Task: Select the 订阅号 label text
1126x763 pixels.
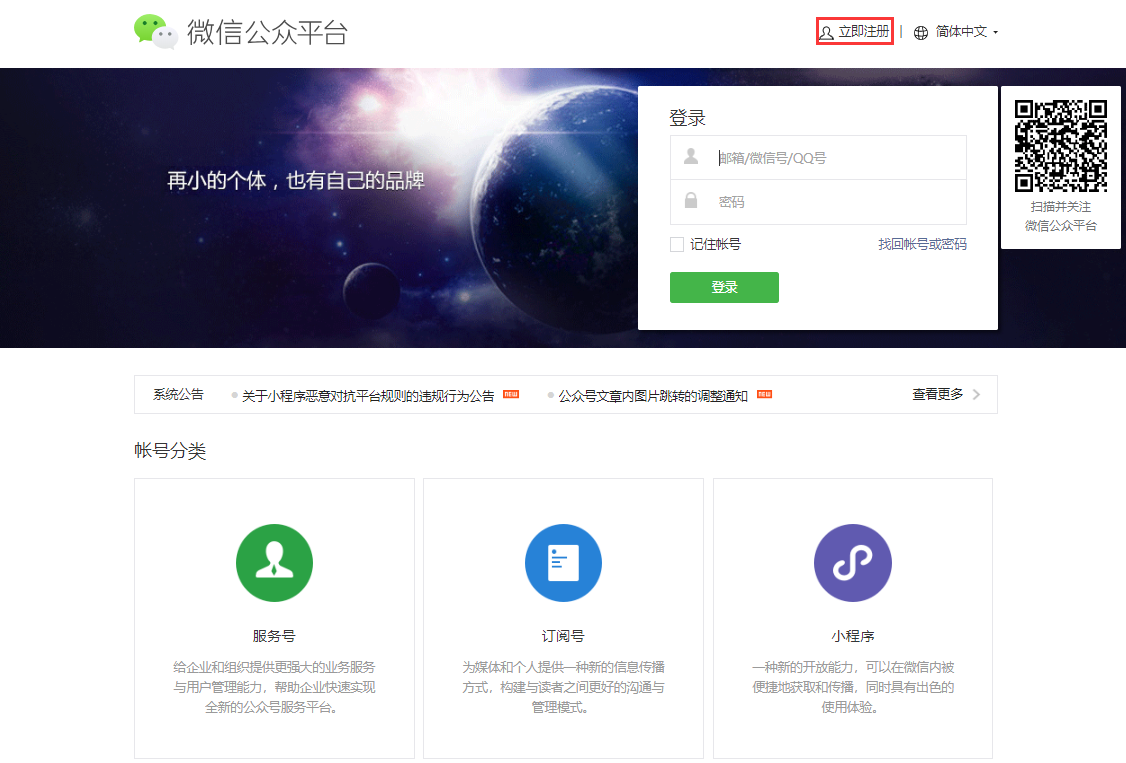Action: [563, 636]
